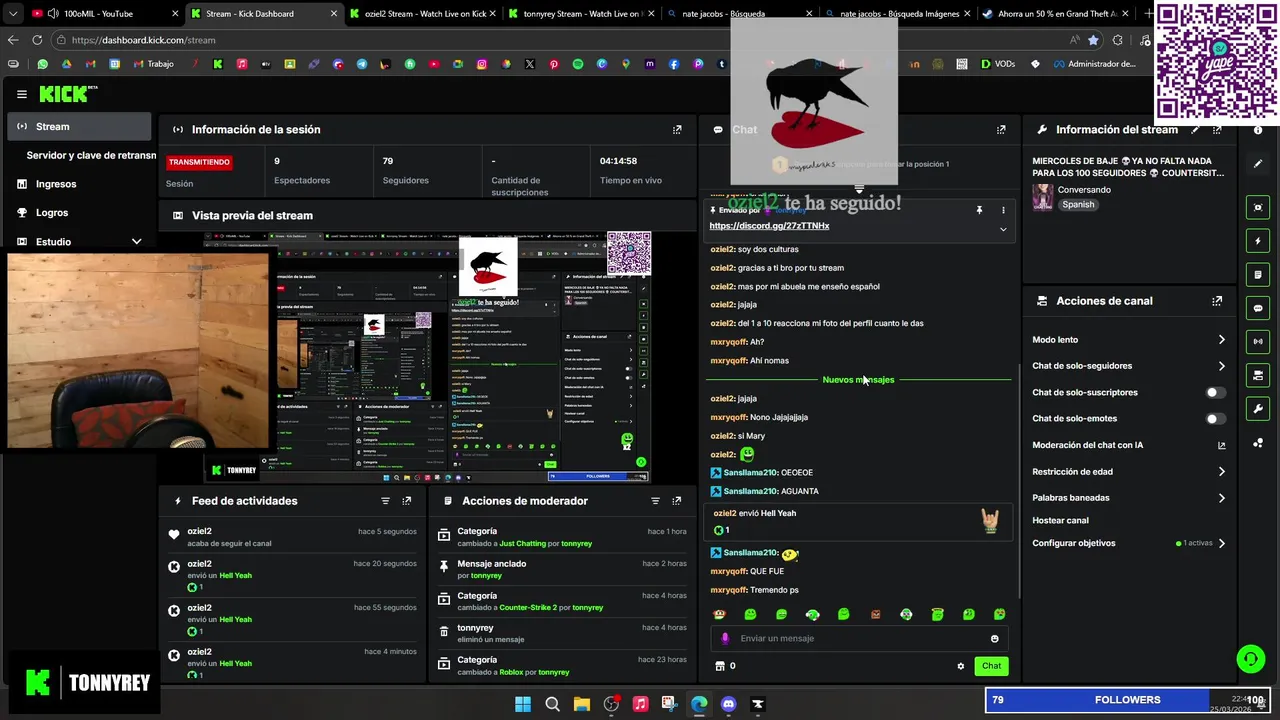The image size is (1280, 720).
Task: Pop out the Chat panel
Action: [1001, 129]
